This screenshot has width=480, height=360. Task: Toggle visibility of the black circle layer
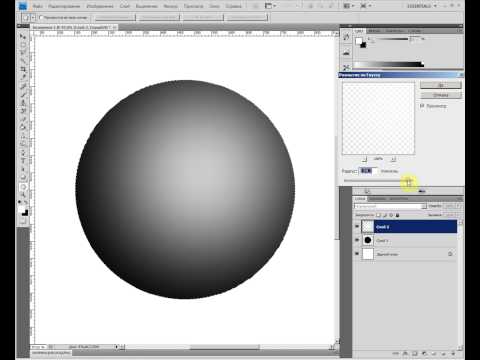[x=357, y=240]
